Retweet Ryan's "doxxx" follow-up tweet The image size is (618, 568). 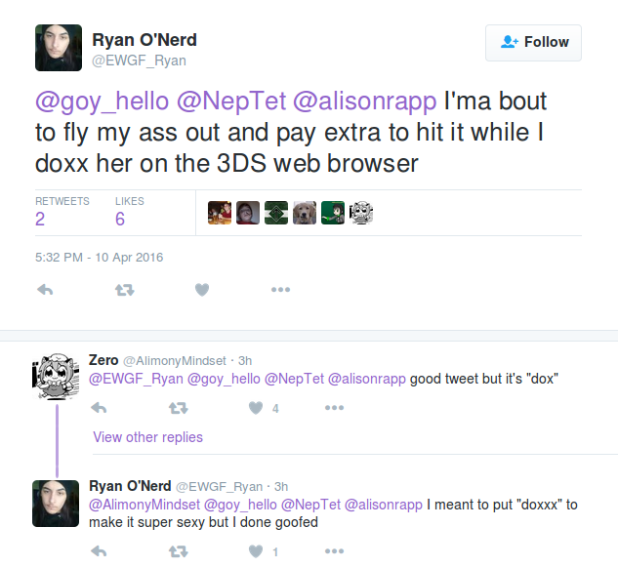point(178,551)
